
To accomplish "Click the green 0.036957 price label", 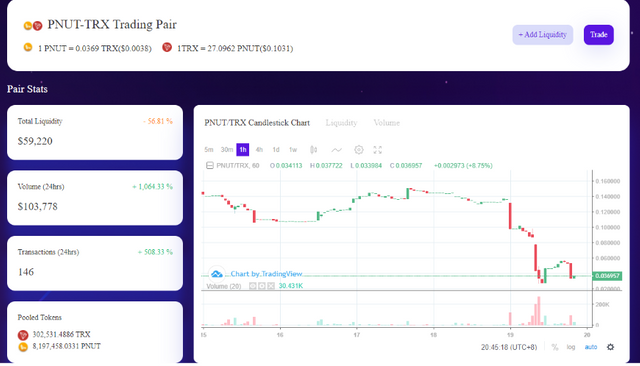I will click(607, 276).
